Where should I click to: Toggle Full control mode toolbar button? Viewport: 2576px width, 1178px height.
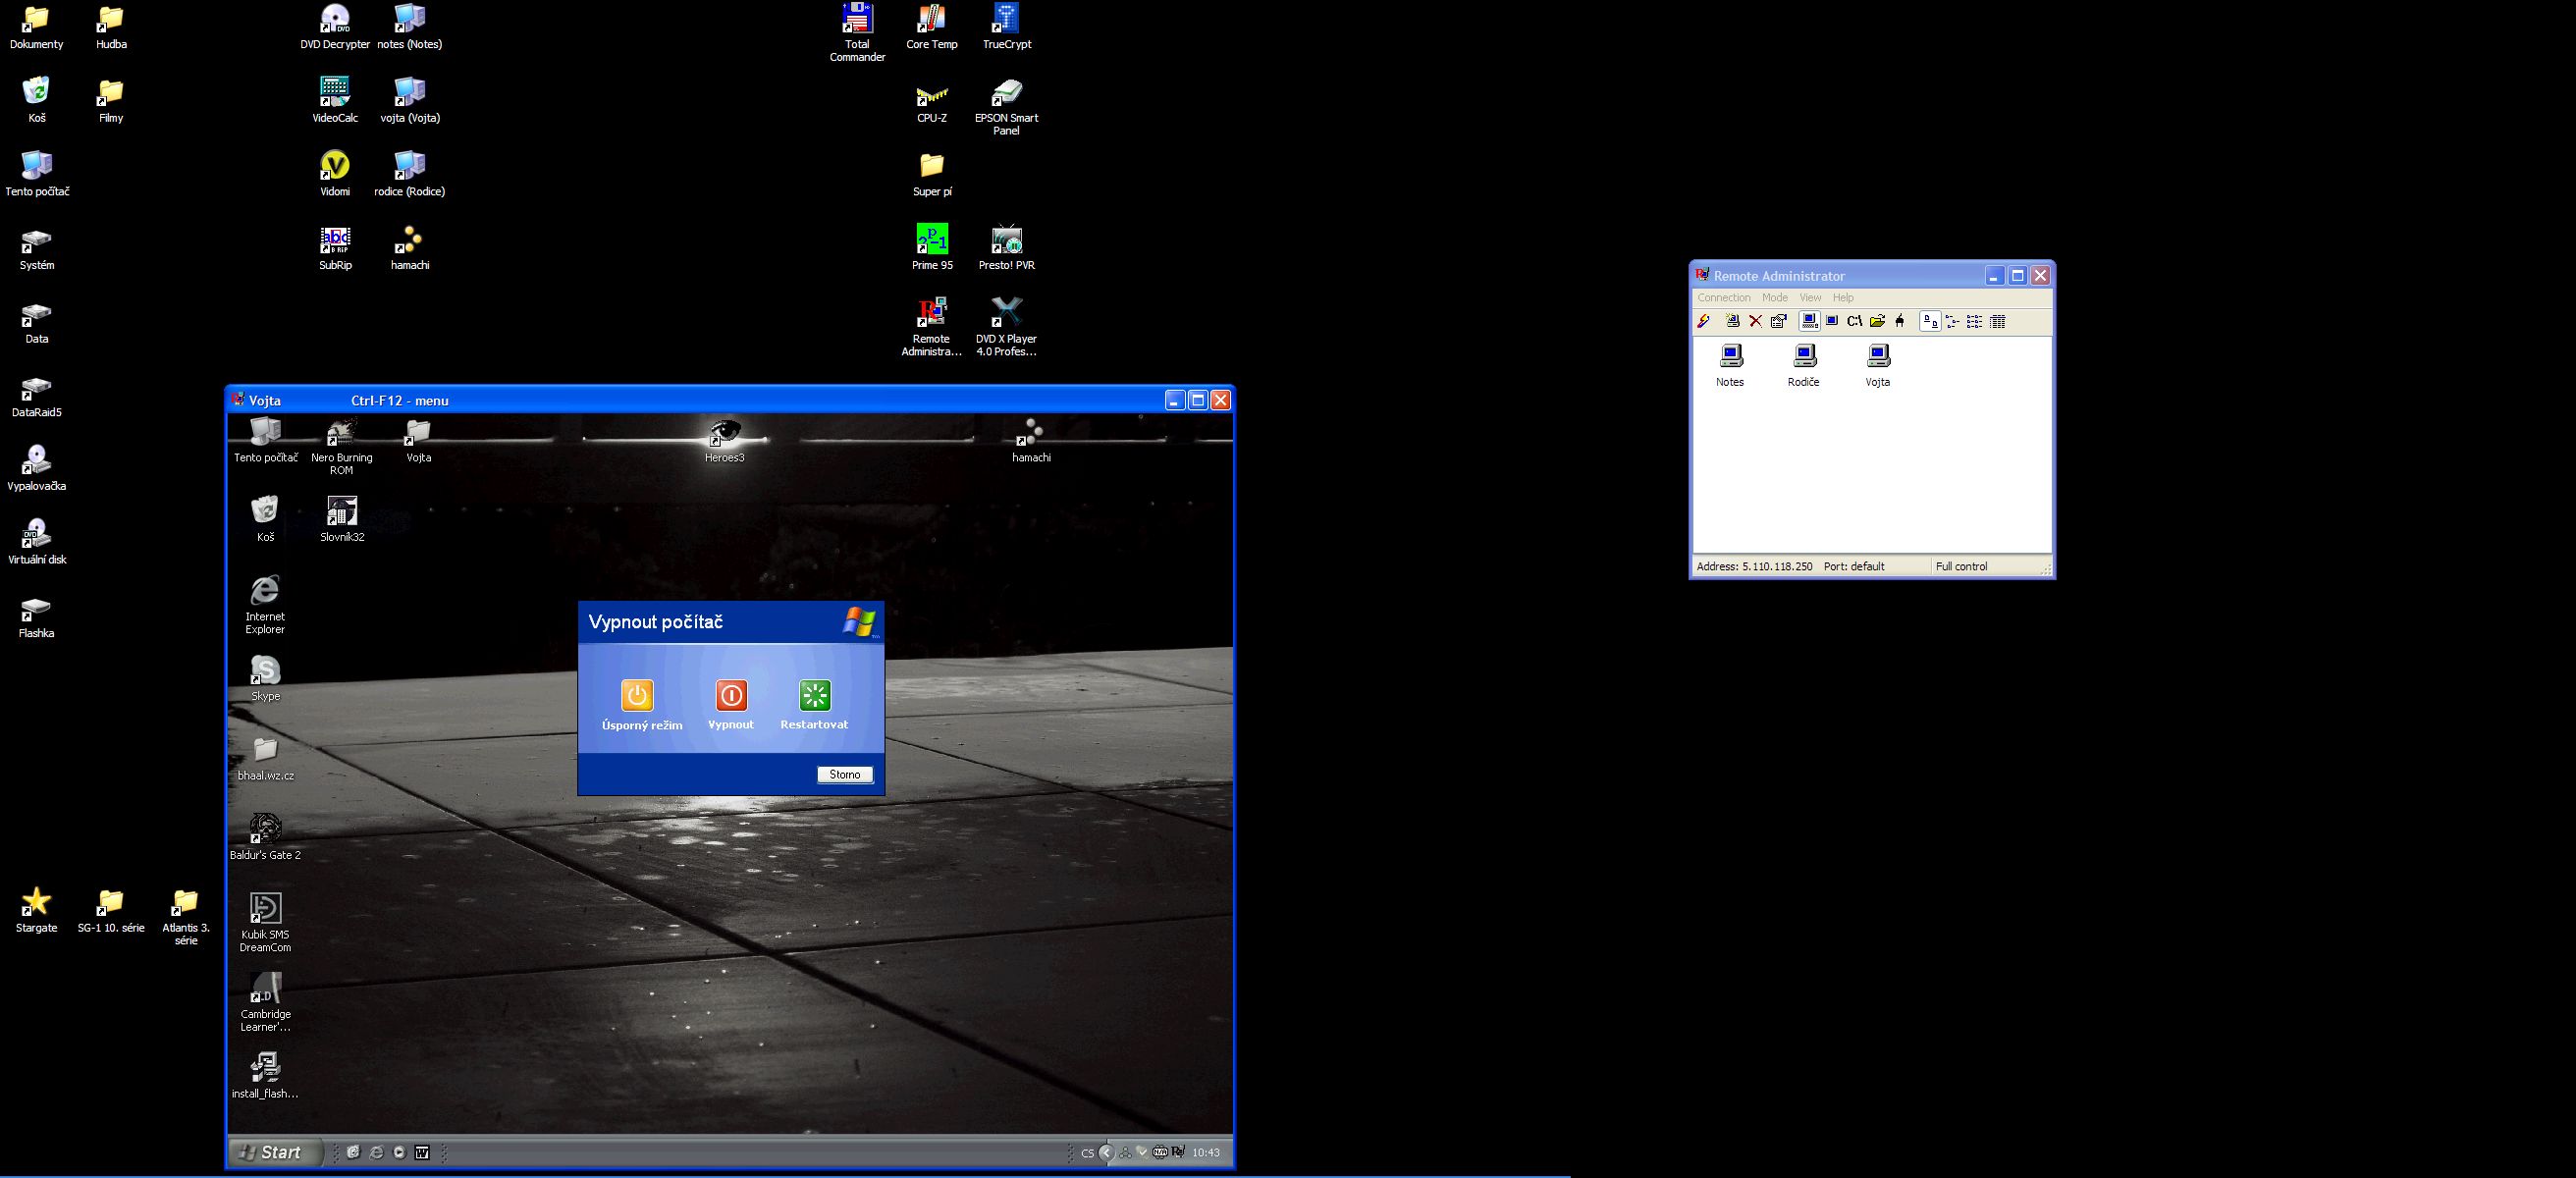[1809, 321]
